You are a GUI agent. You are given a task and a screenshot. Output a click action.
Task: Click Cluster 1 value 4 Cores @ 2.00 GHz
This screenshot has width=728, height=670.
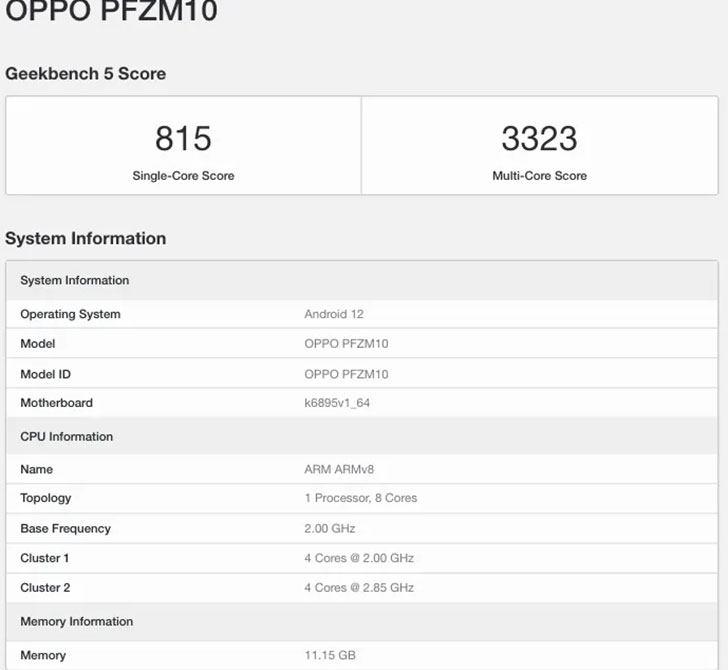tap(359, 558)
